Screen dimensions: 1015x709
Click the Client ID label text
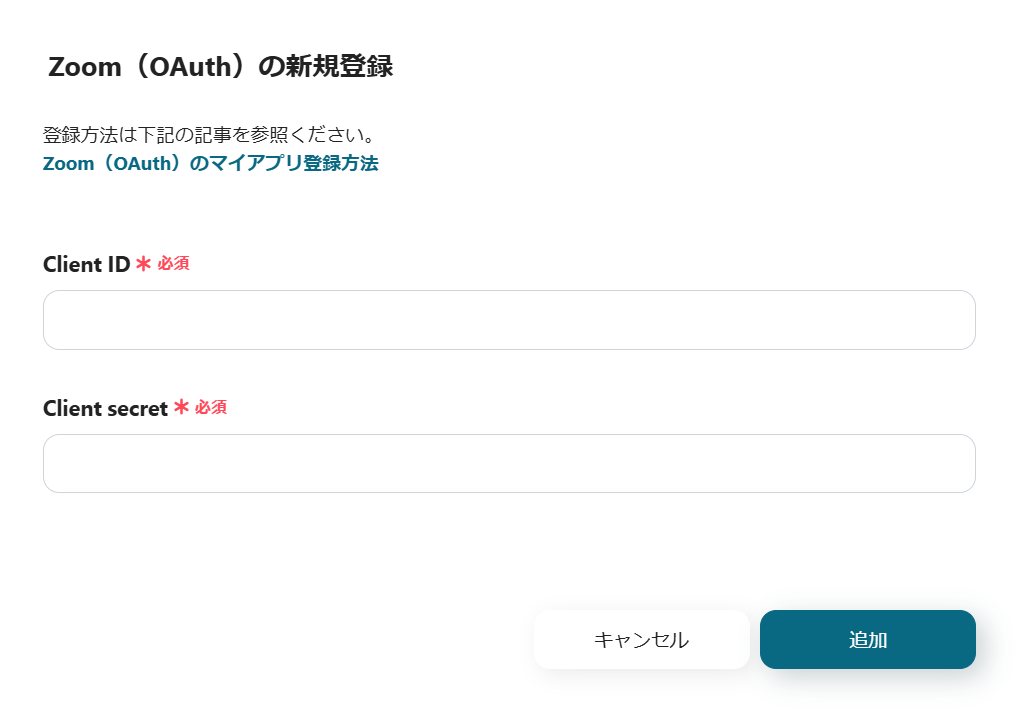pyautogui.click(x=87, y=264)
